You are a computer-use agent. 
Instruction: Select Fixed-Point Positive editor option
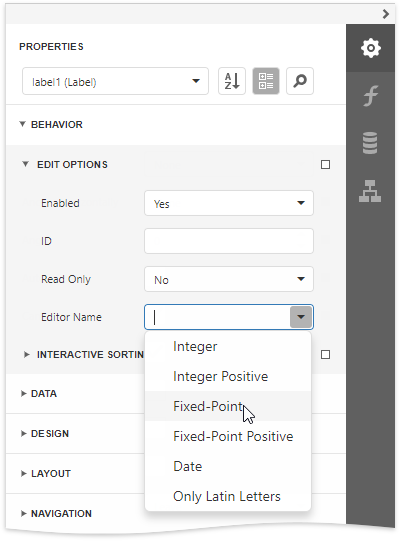[228, 436]
